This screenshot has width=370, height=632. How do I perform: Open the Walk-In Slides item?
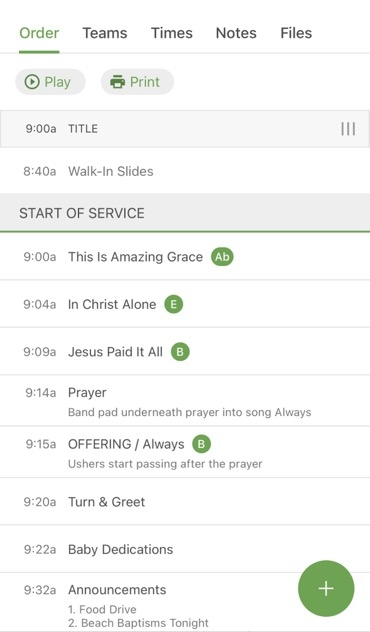pyautogui.click(x=185, y=171)
